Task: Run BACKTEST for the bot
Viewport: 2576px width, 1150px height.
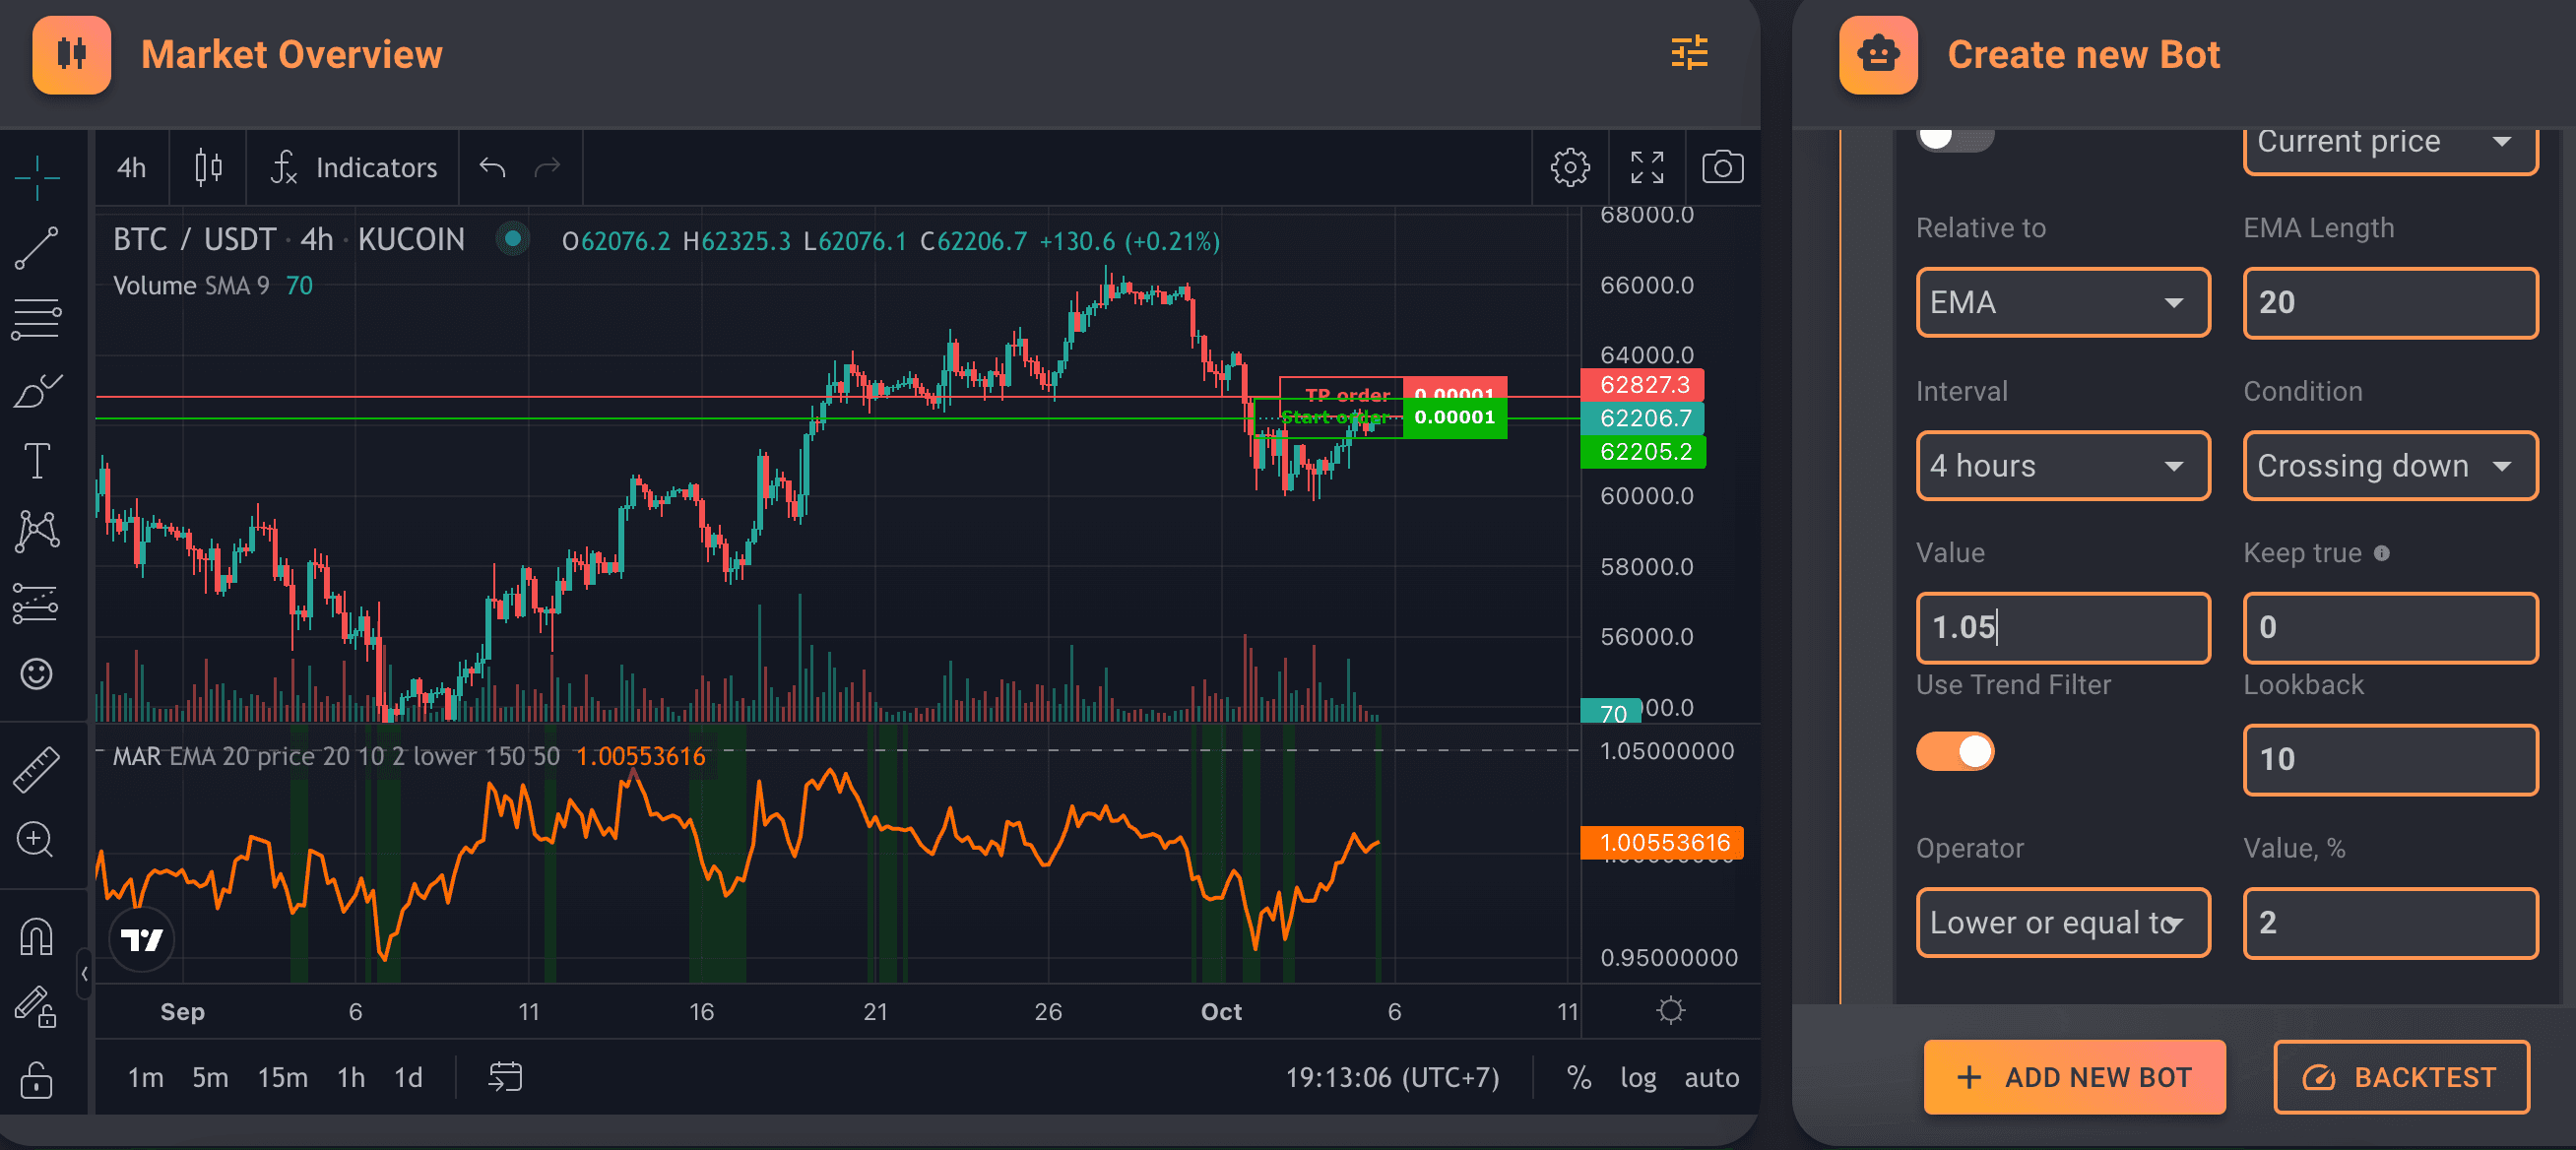Action: (x=2400, y=1077)
